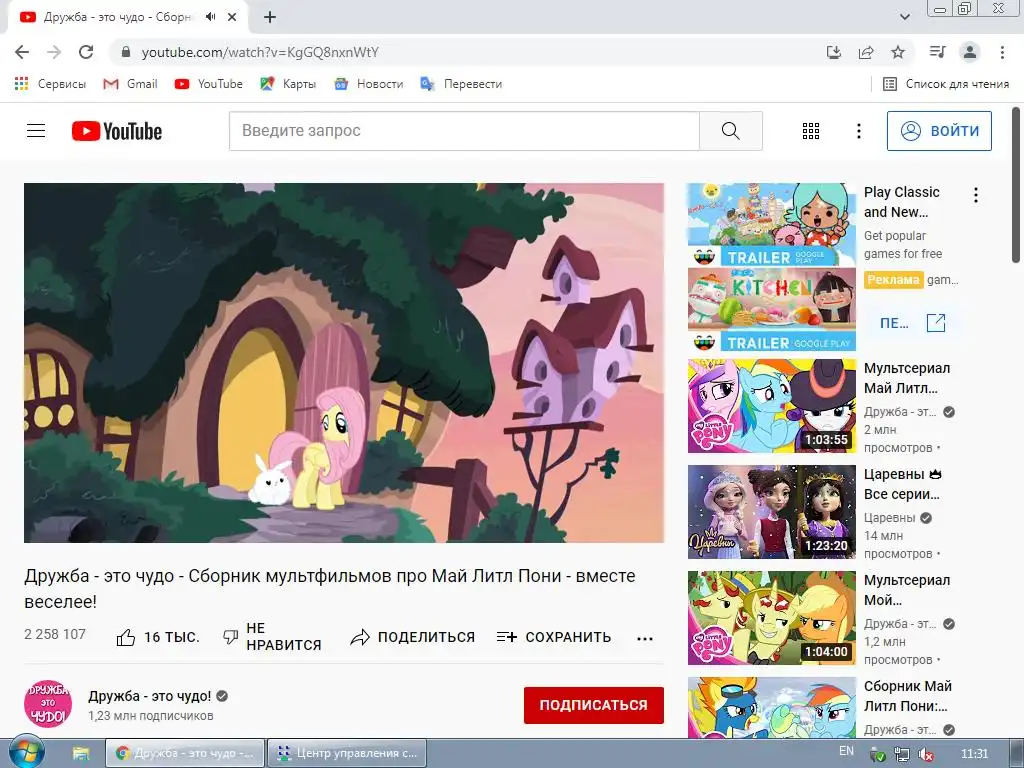Mute the tab via speaker icon
Screen dimensions: 1024x768
(210, 17)
